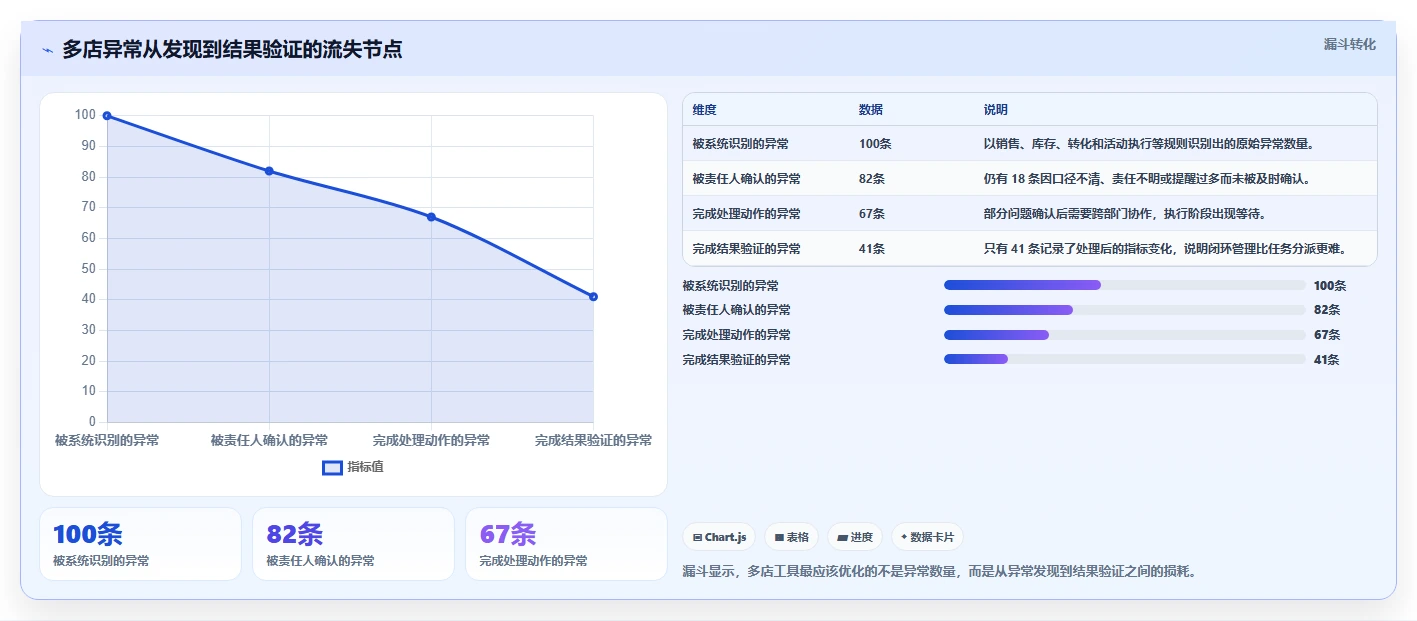Click the 41条 table data cell
Screen dimensions: 1417x621
(872, 249)
